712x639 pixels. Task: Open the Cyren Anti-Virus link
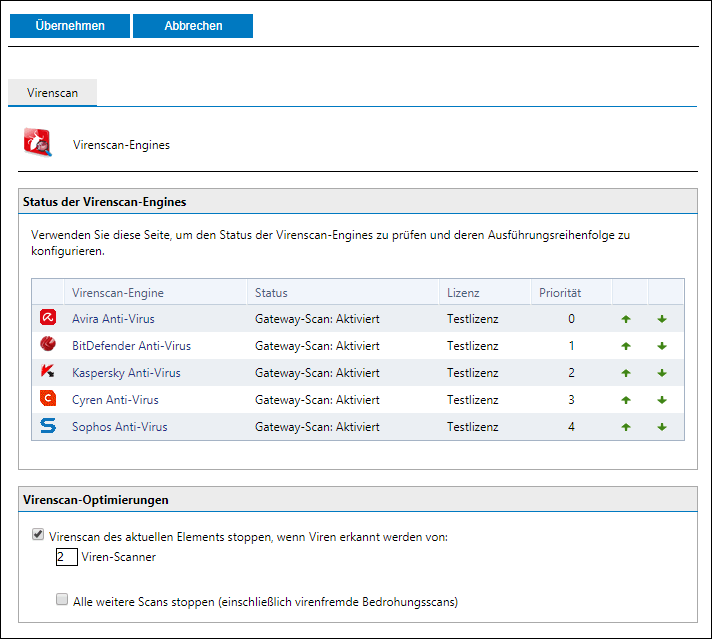tap(115, 400)
